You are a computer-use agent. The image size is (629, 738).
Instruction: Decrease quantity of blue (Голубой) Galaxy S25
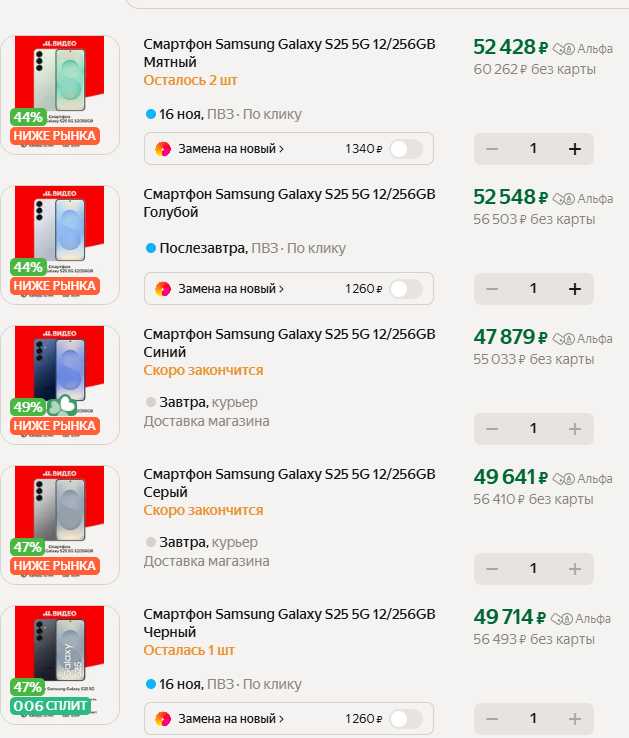(492, 289)
